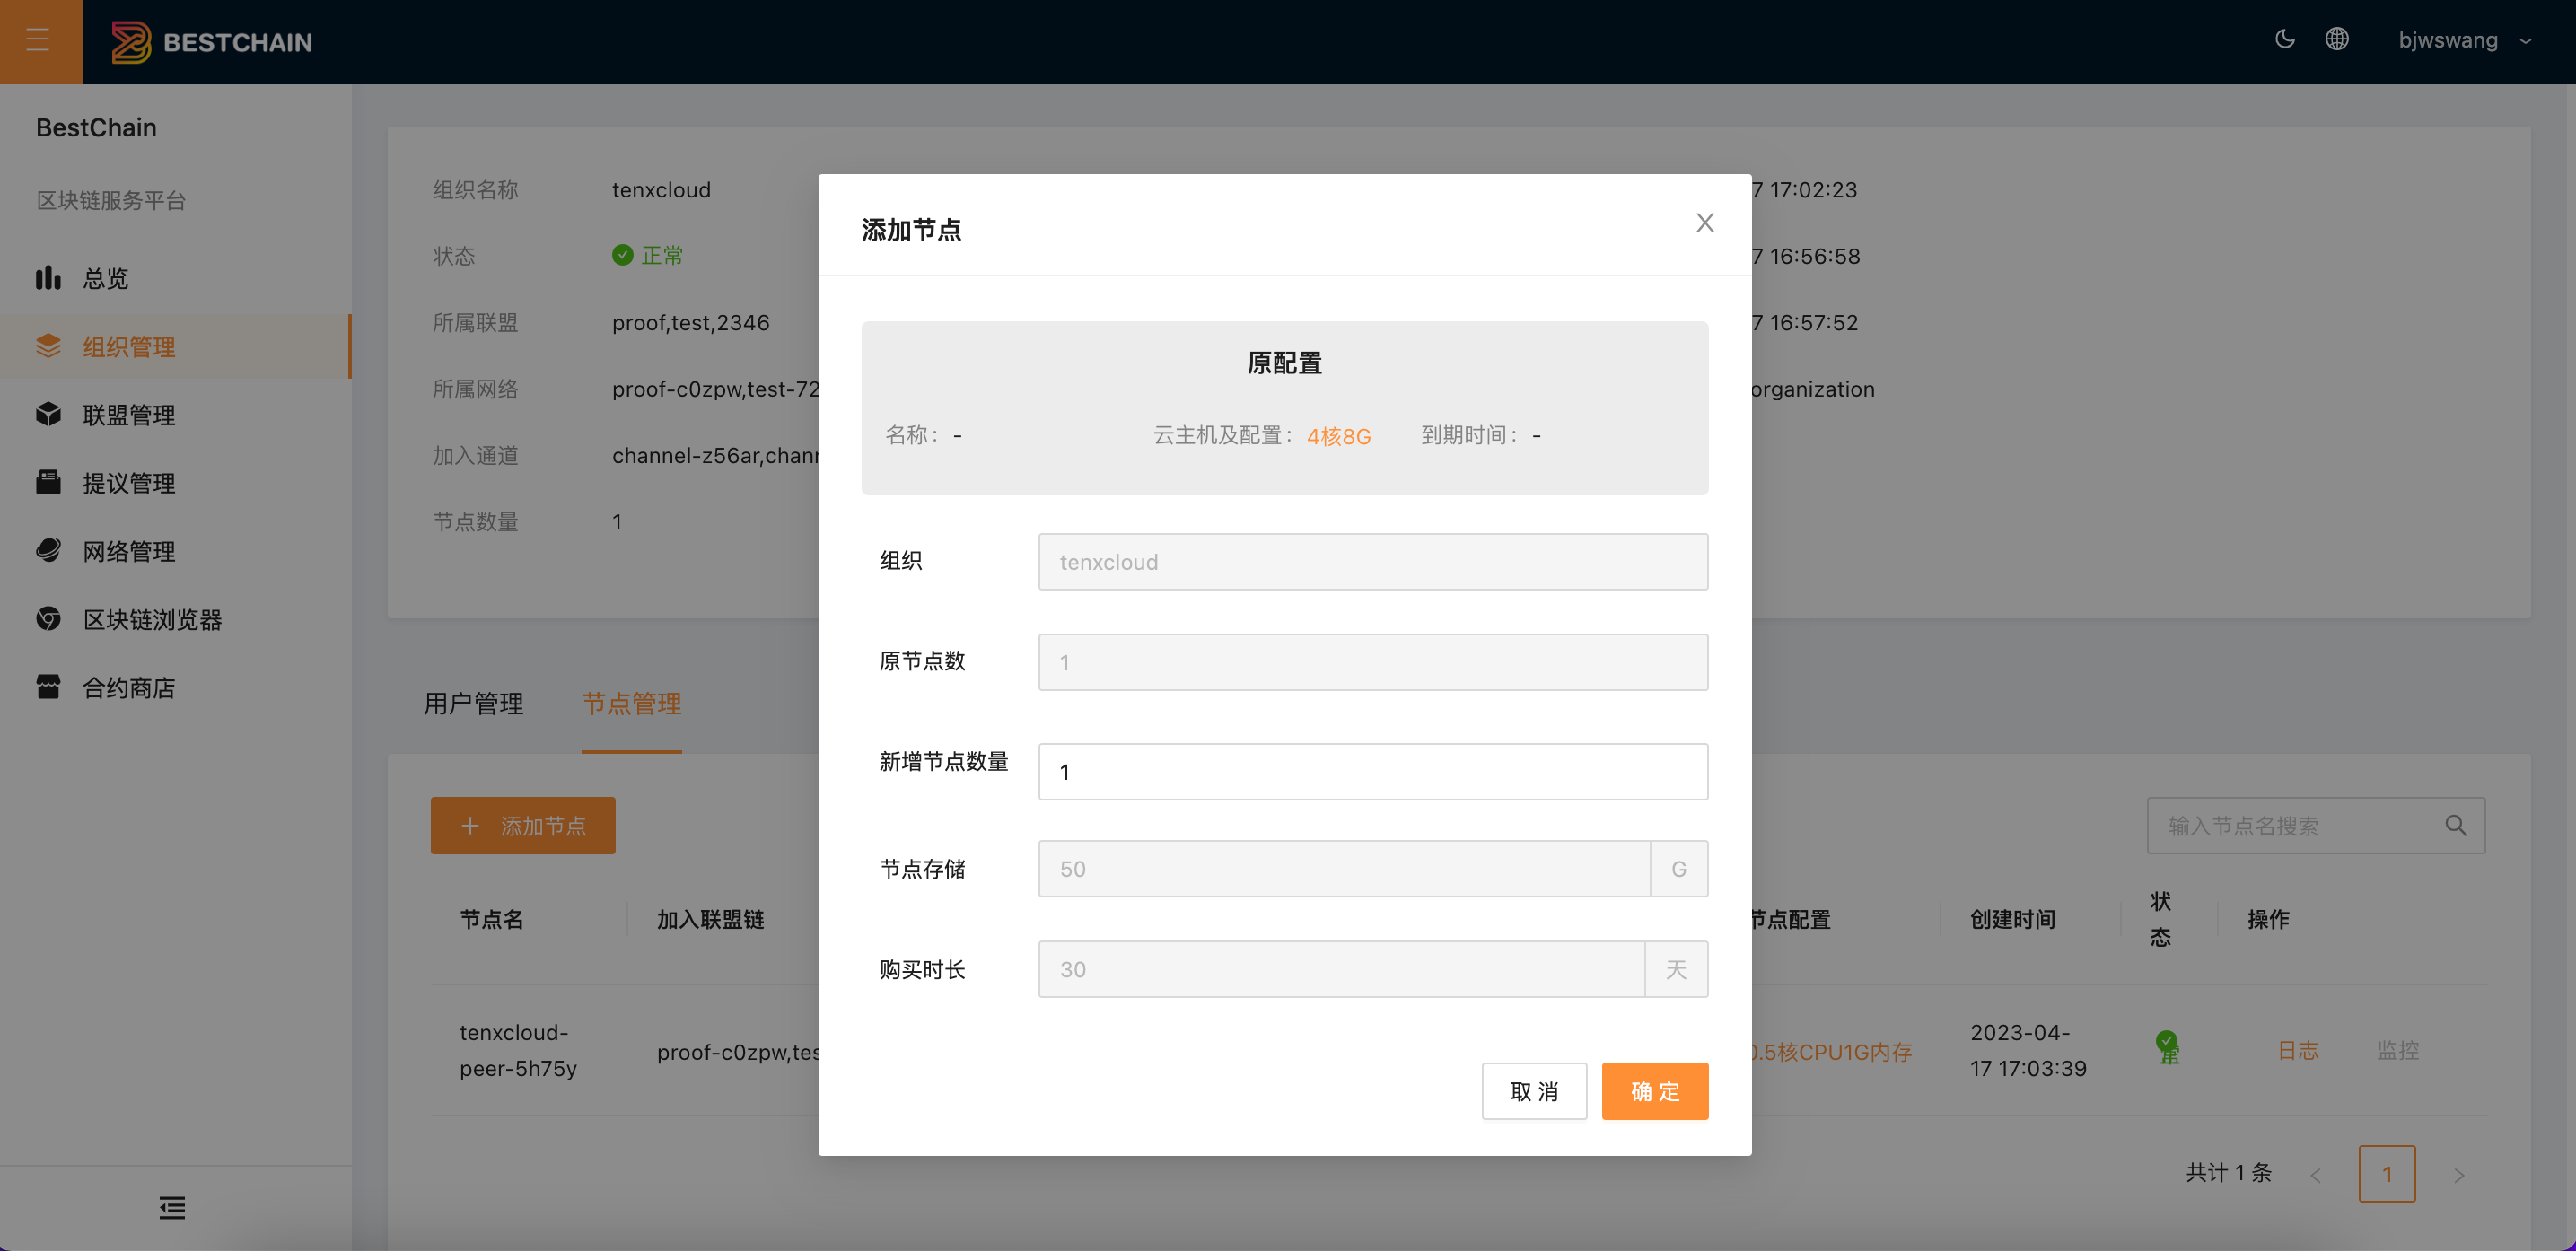Click the 区块链浏览器 chrome icon
This screenshot has height=1251, width=2576.
tap(48, 618)
